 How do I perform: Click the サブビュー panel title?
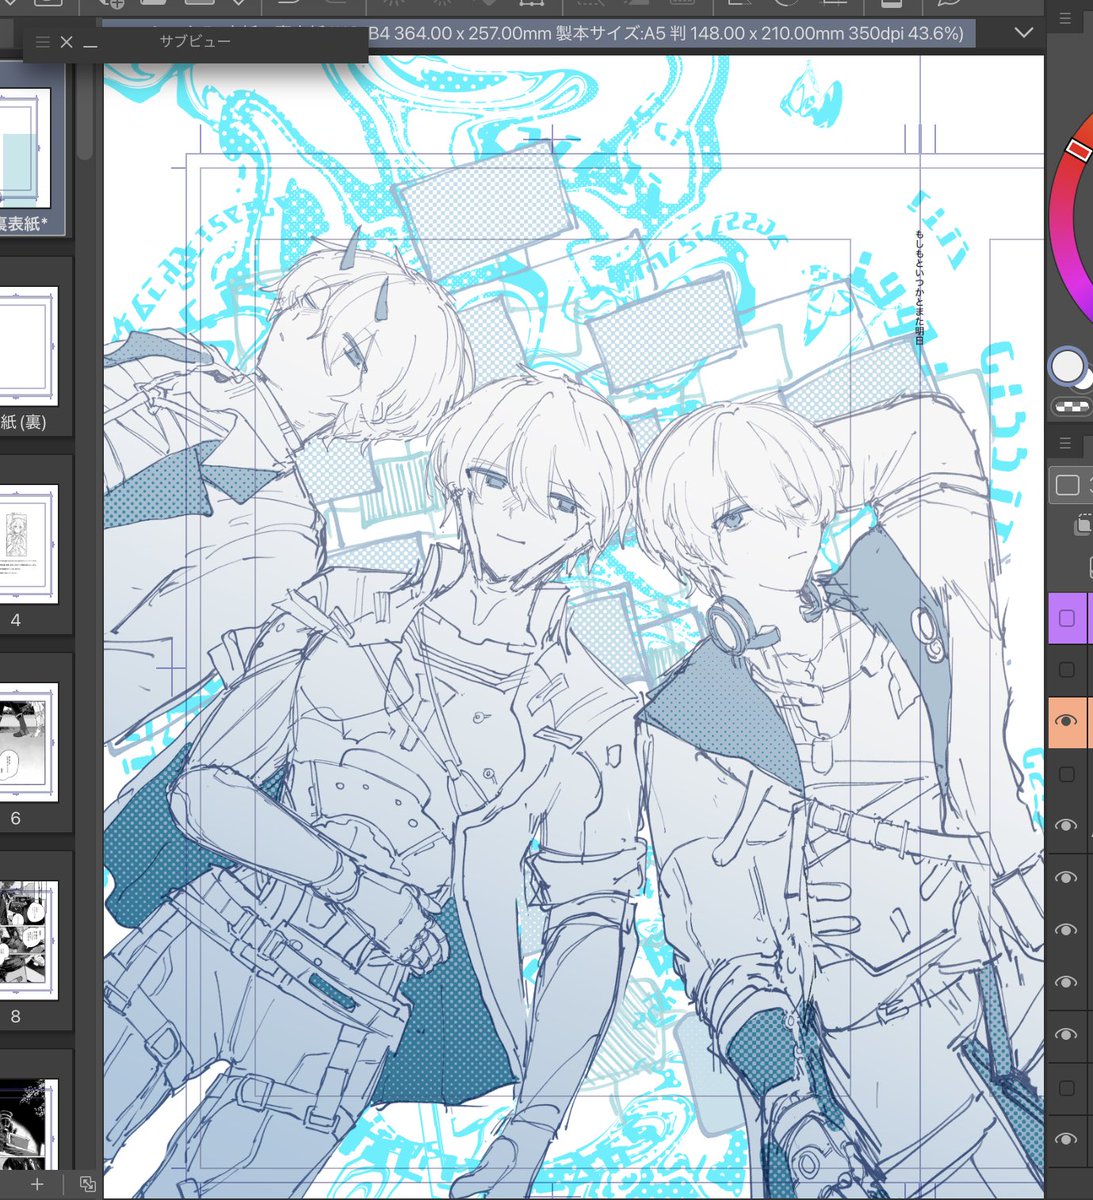tap(195, 42)
